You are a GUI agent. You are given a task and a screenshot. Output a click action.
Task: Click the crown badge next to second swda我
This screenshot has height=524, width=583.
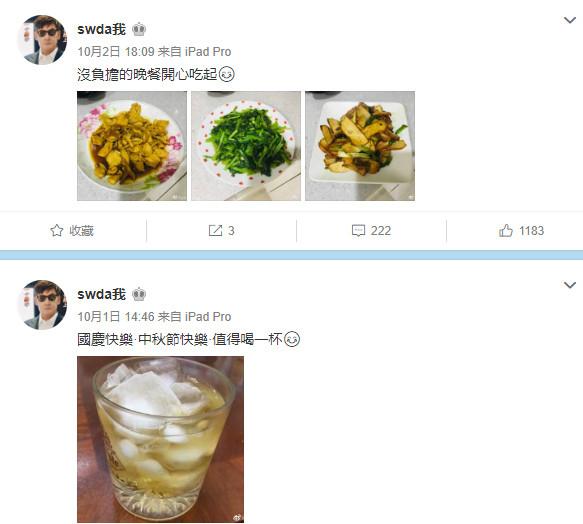(x=139, y=294)
